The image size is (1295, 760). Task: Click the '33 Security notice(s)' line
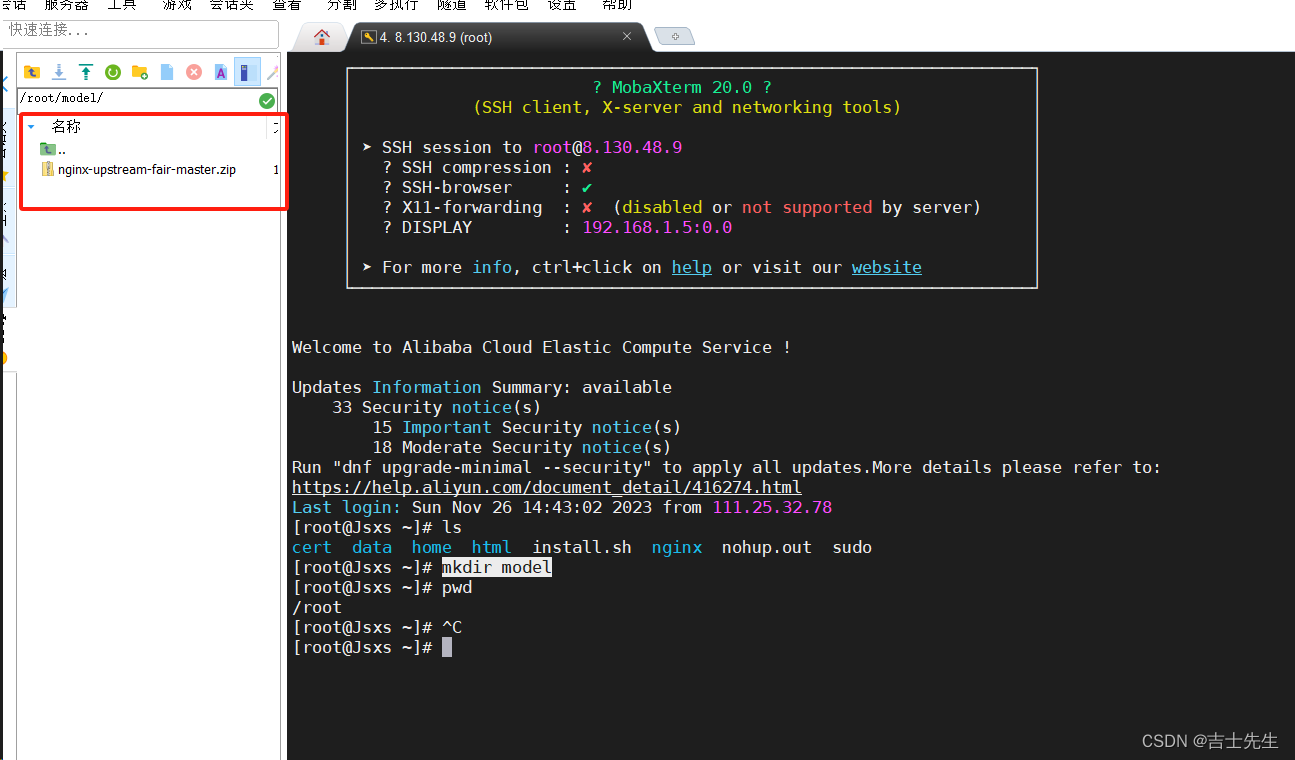click(436, 407)
